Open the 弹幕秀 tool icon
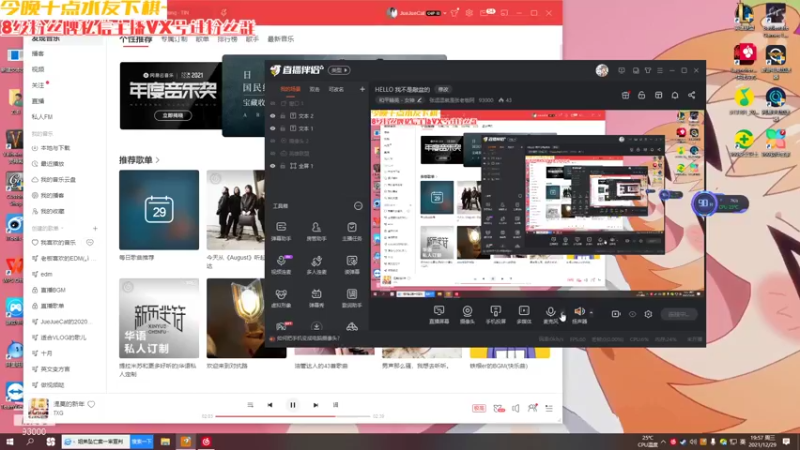 (x=316, y=298)
